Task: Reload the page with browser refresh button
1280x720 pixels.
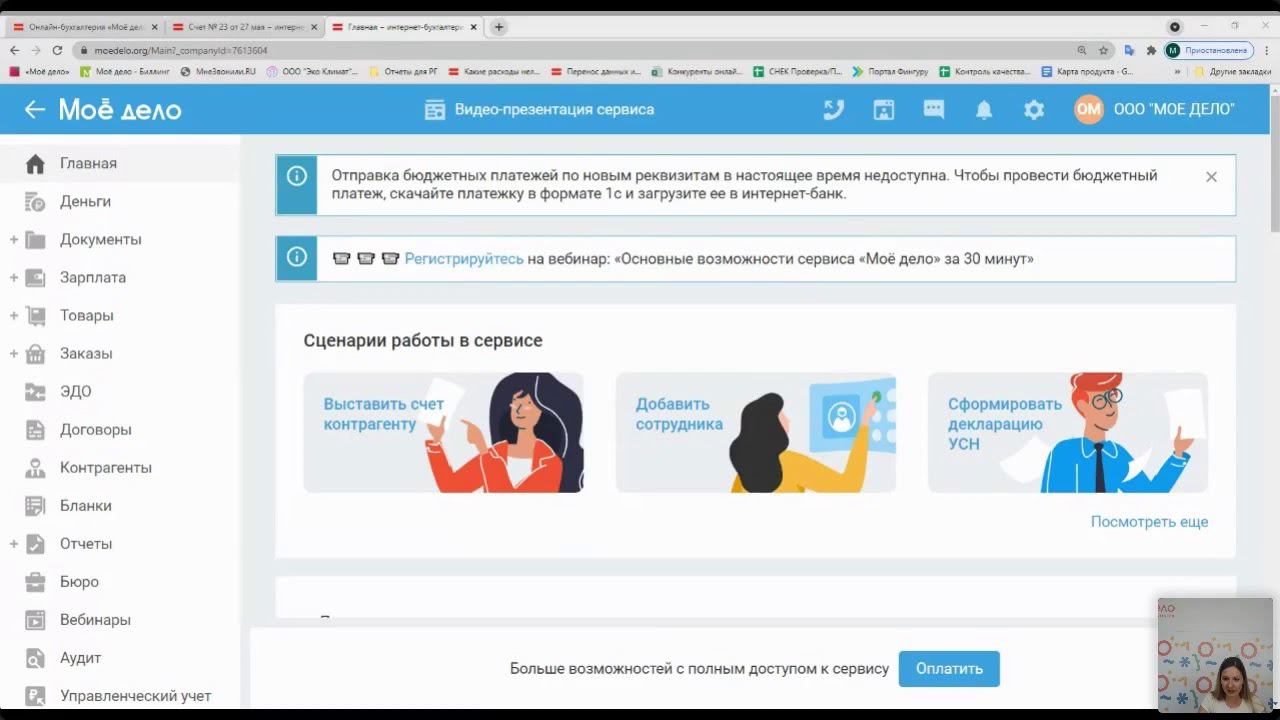Action: pos(57,50)
